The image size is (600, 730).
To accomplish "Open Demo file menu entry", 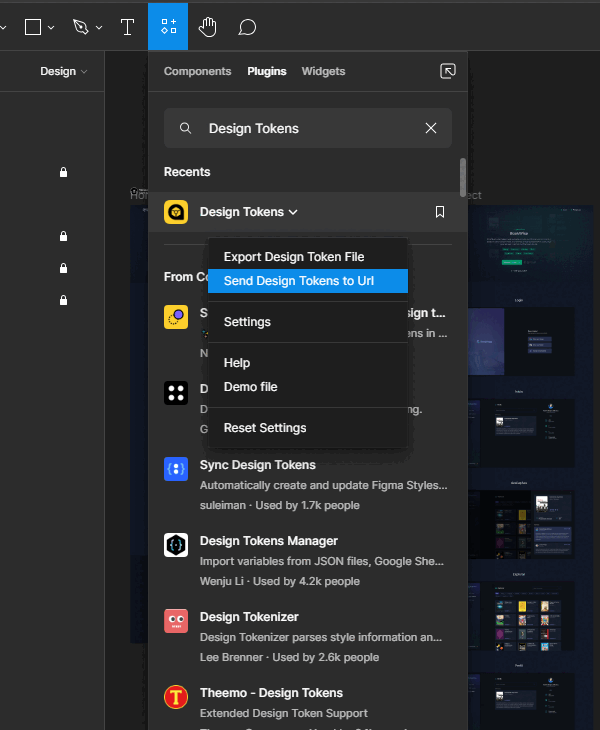I will coord(308,387).
